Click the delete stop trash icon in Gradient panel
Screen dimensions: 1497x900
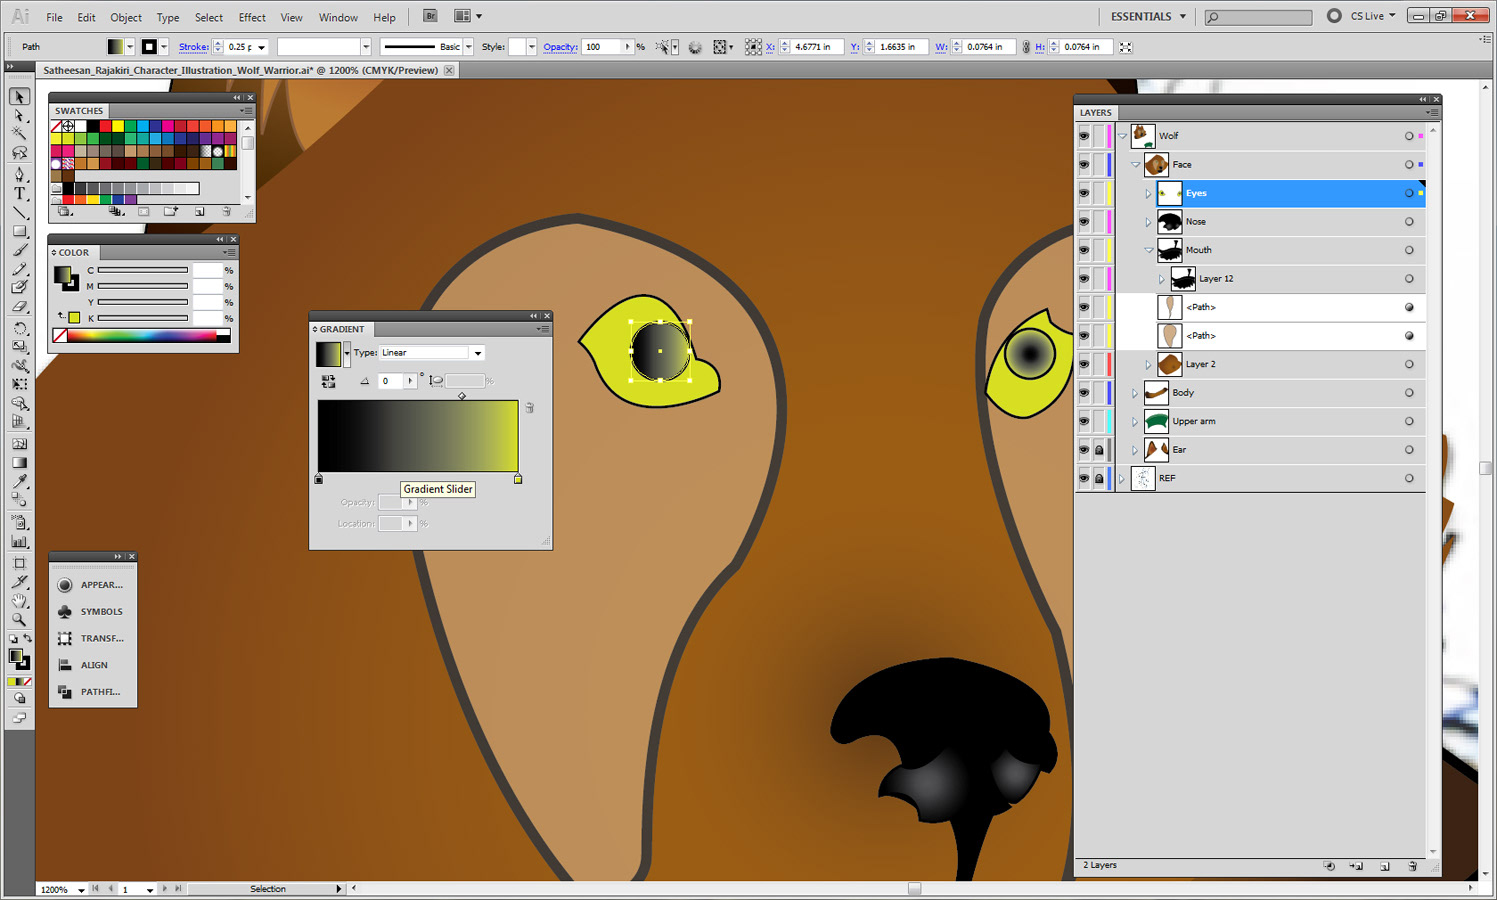coord(530,408)
